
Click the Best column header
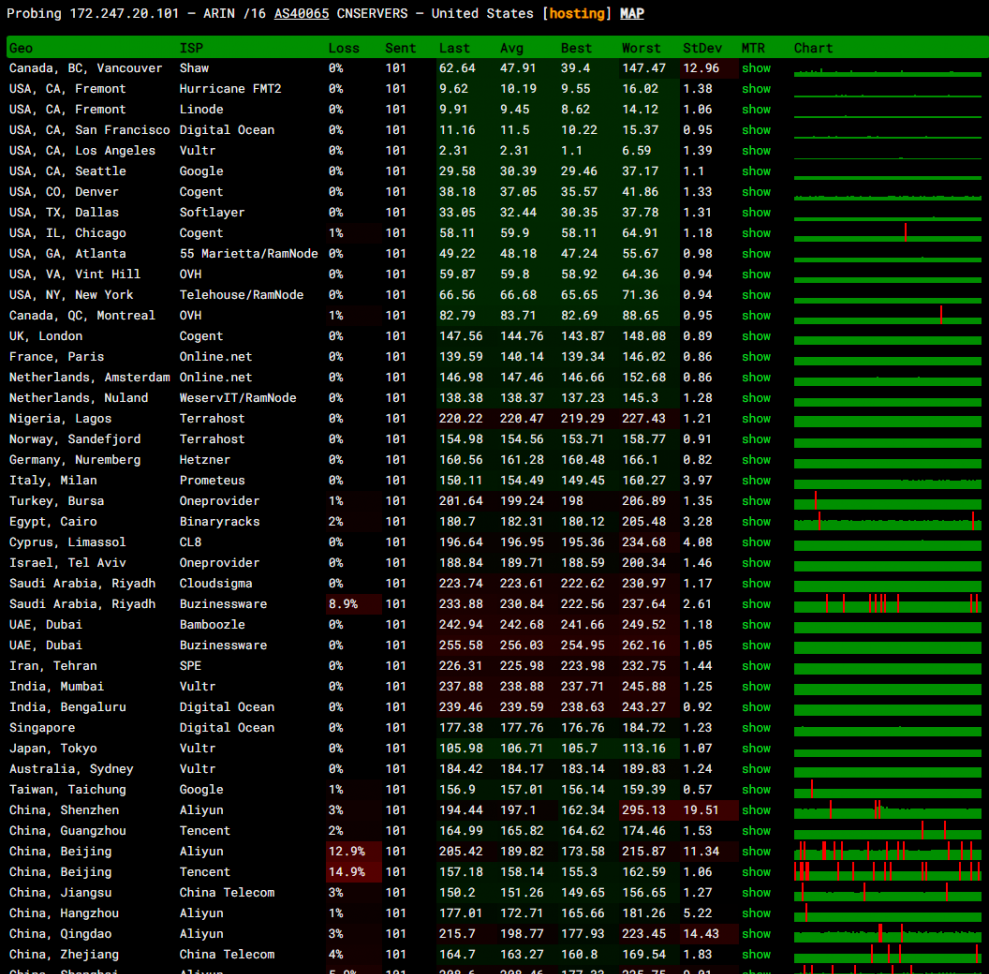(x=576, y=48)
